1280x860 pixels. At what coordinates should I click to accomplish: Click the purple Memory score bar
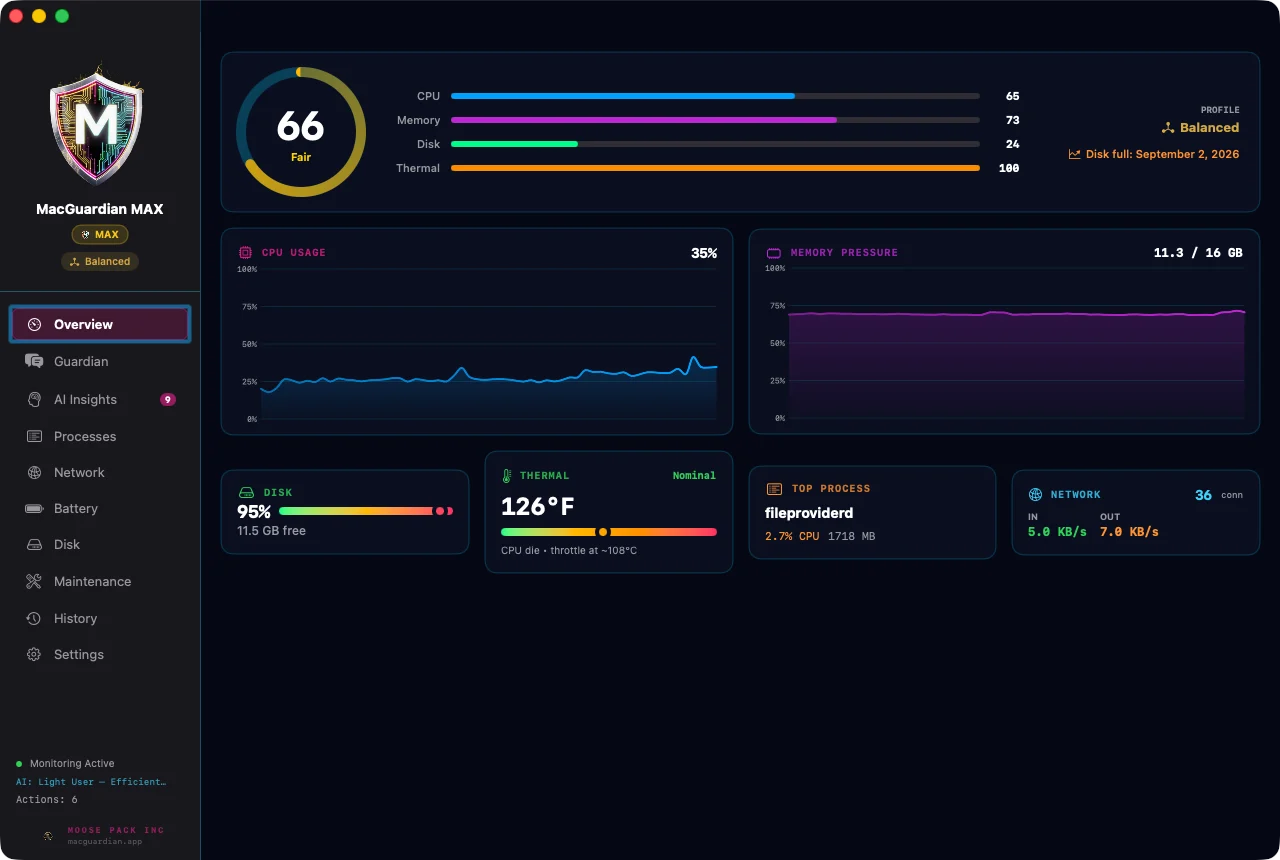(715, 120)
